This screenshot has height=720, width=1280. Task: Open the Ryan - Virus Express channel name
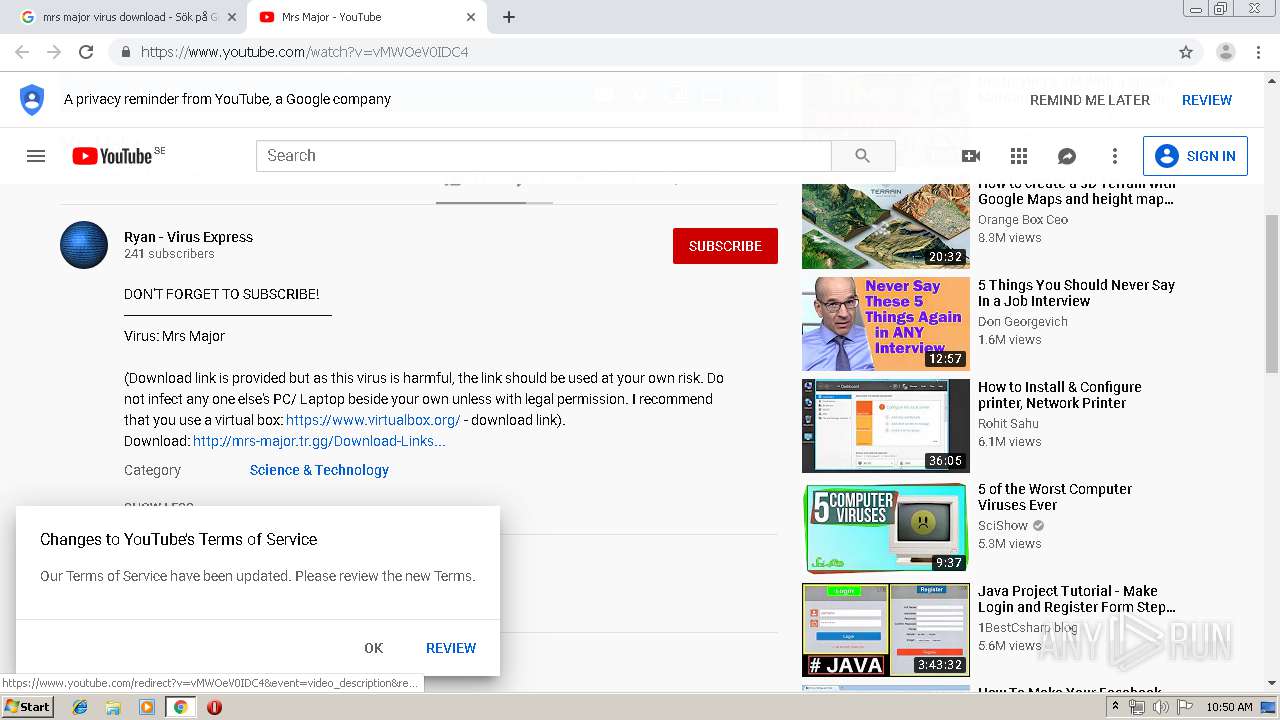188,237
